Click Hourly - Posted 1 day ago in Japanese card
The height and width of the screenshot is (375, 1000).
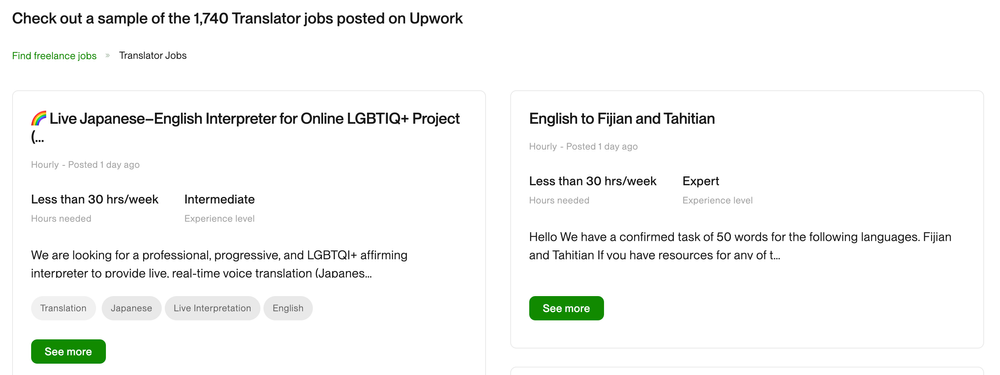[x=85, y=165]
